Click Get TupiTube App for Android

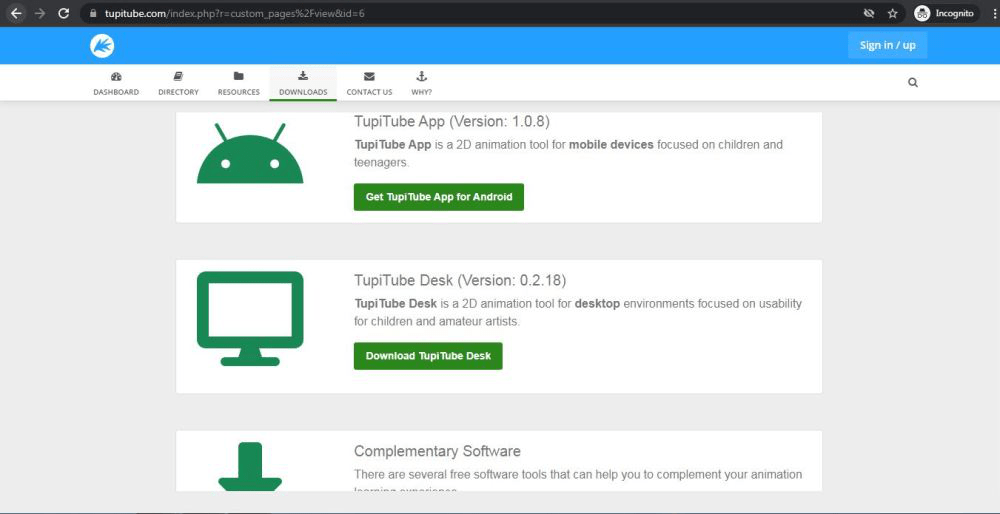(439, 197)
